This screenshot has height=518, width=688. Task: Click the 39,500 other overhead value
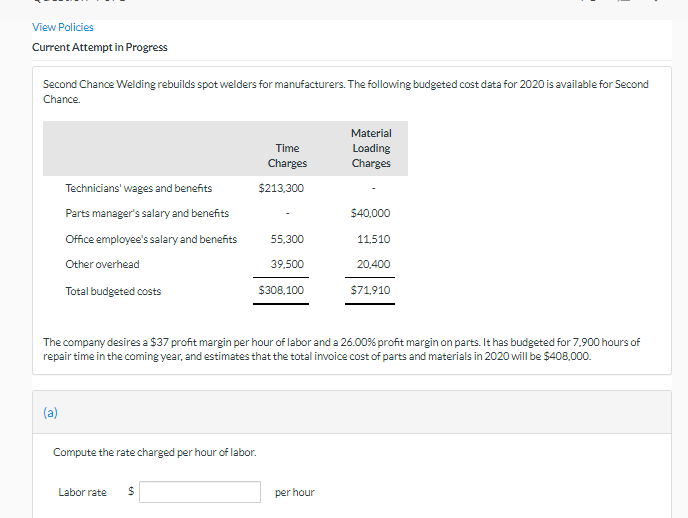click(287, 264)
